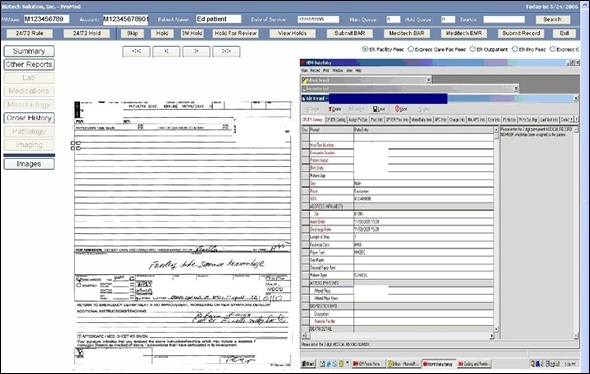590x374 pixels.
Task: Click the Hold button
Action: tap(162, 33)
